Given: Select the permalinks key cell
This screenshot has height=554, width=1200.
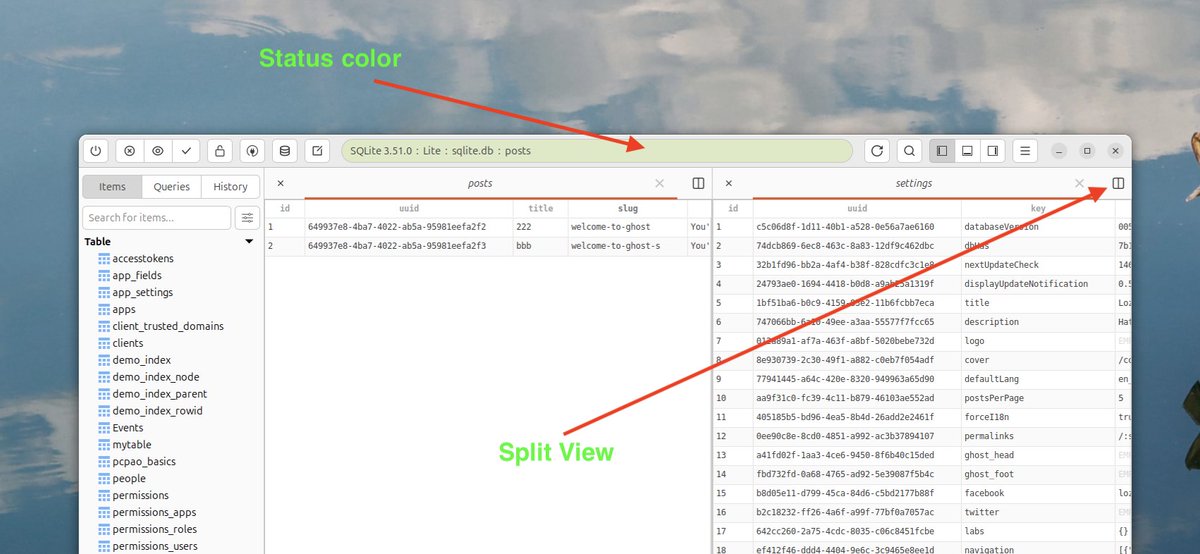Looking at the screenshot, I should pos(1038,436).
